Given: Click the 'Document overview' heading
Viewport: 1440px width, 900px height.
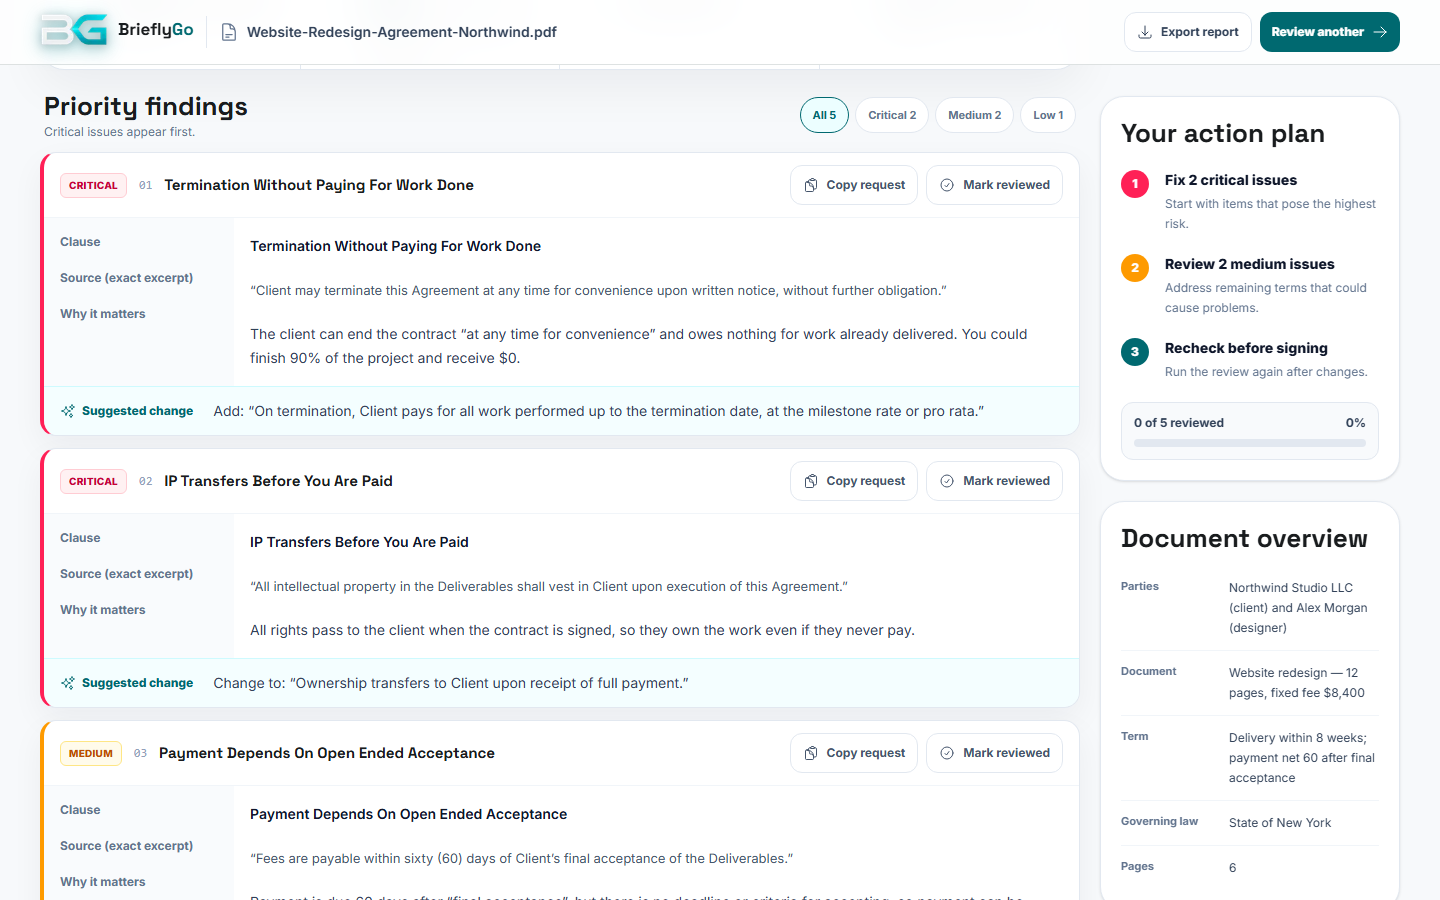Looking at the screenshot, I should (1244, 538).
